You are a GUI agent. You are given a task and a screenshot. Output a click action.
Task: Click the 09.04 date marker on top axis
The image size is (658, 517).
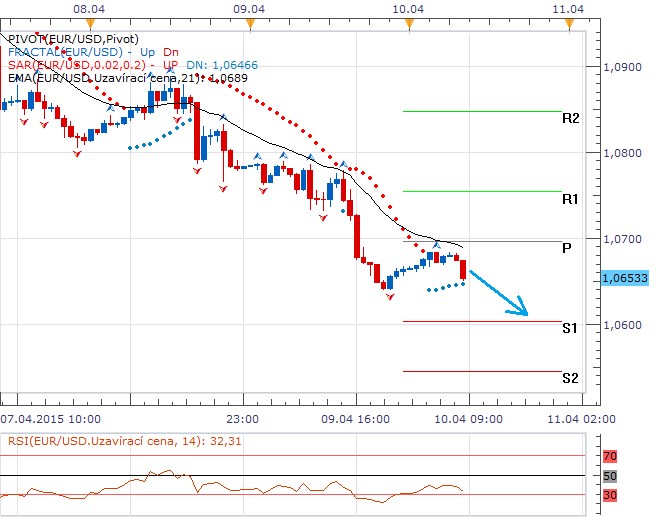click(249, 8)
